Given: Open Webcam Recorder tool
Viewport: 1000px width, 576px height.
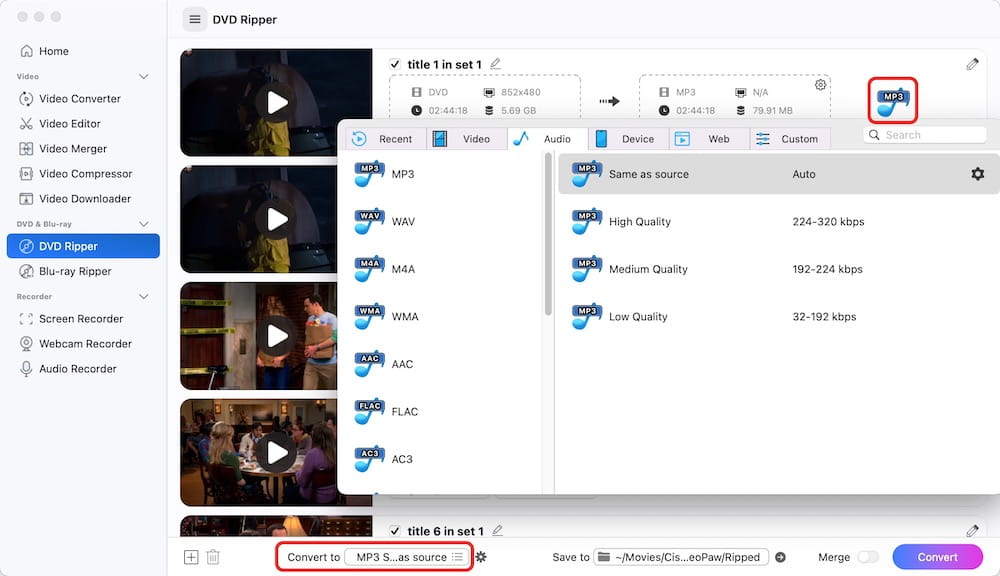Looking at the screenshot, I should (x=76, y=343).
